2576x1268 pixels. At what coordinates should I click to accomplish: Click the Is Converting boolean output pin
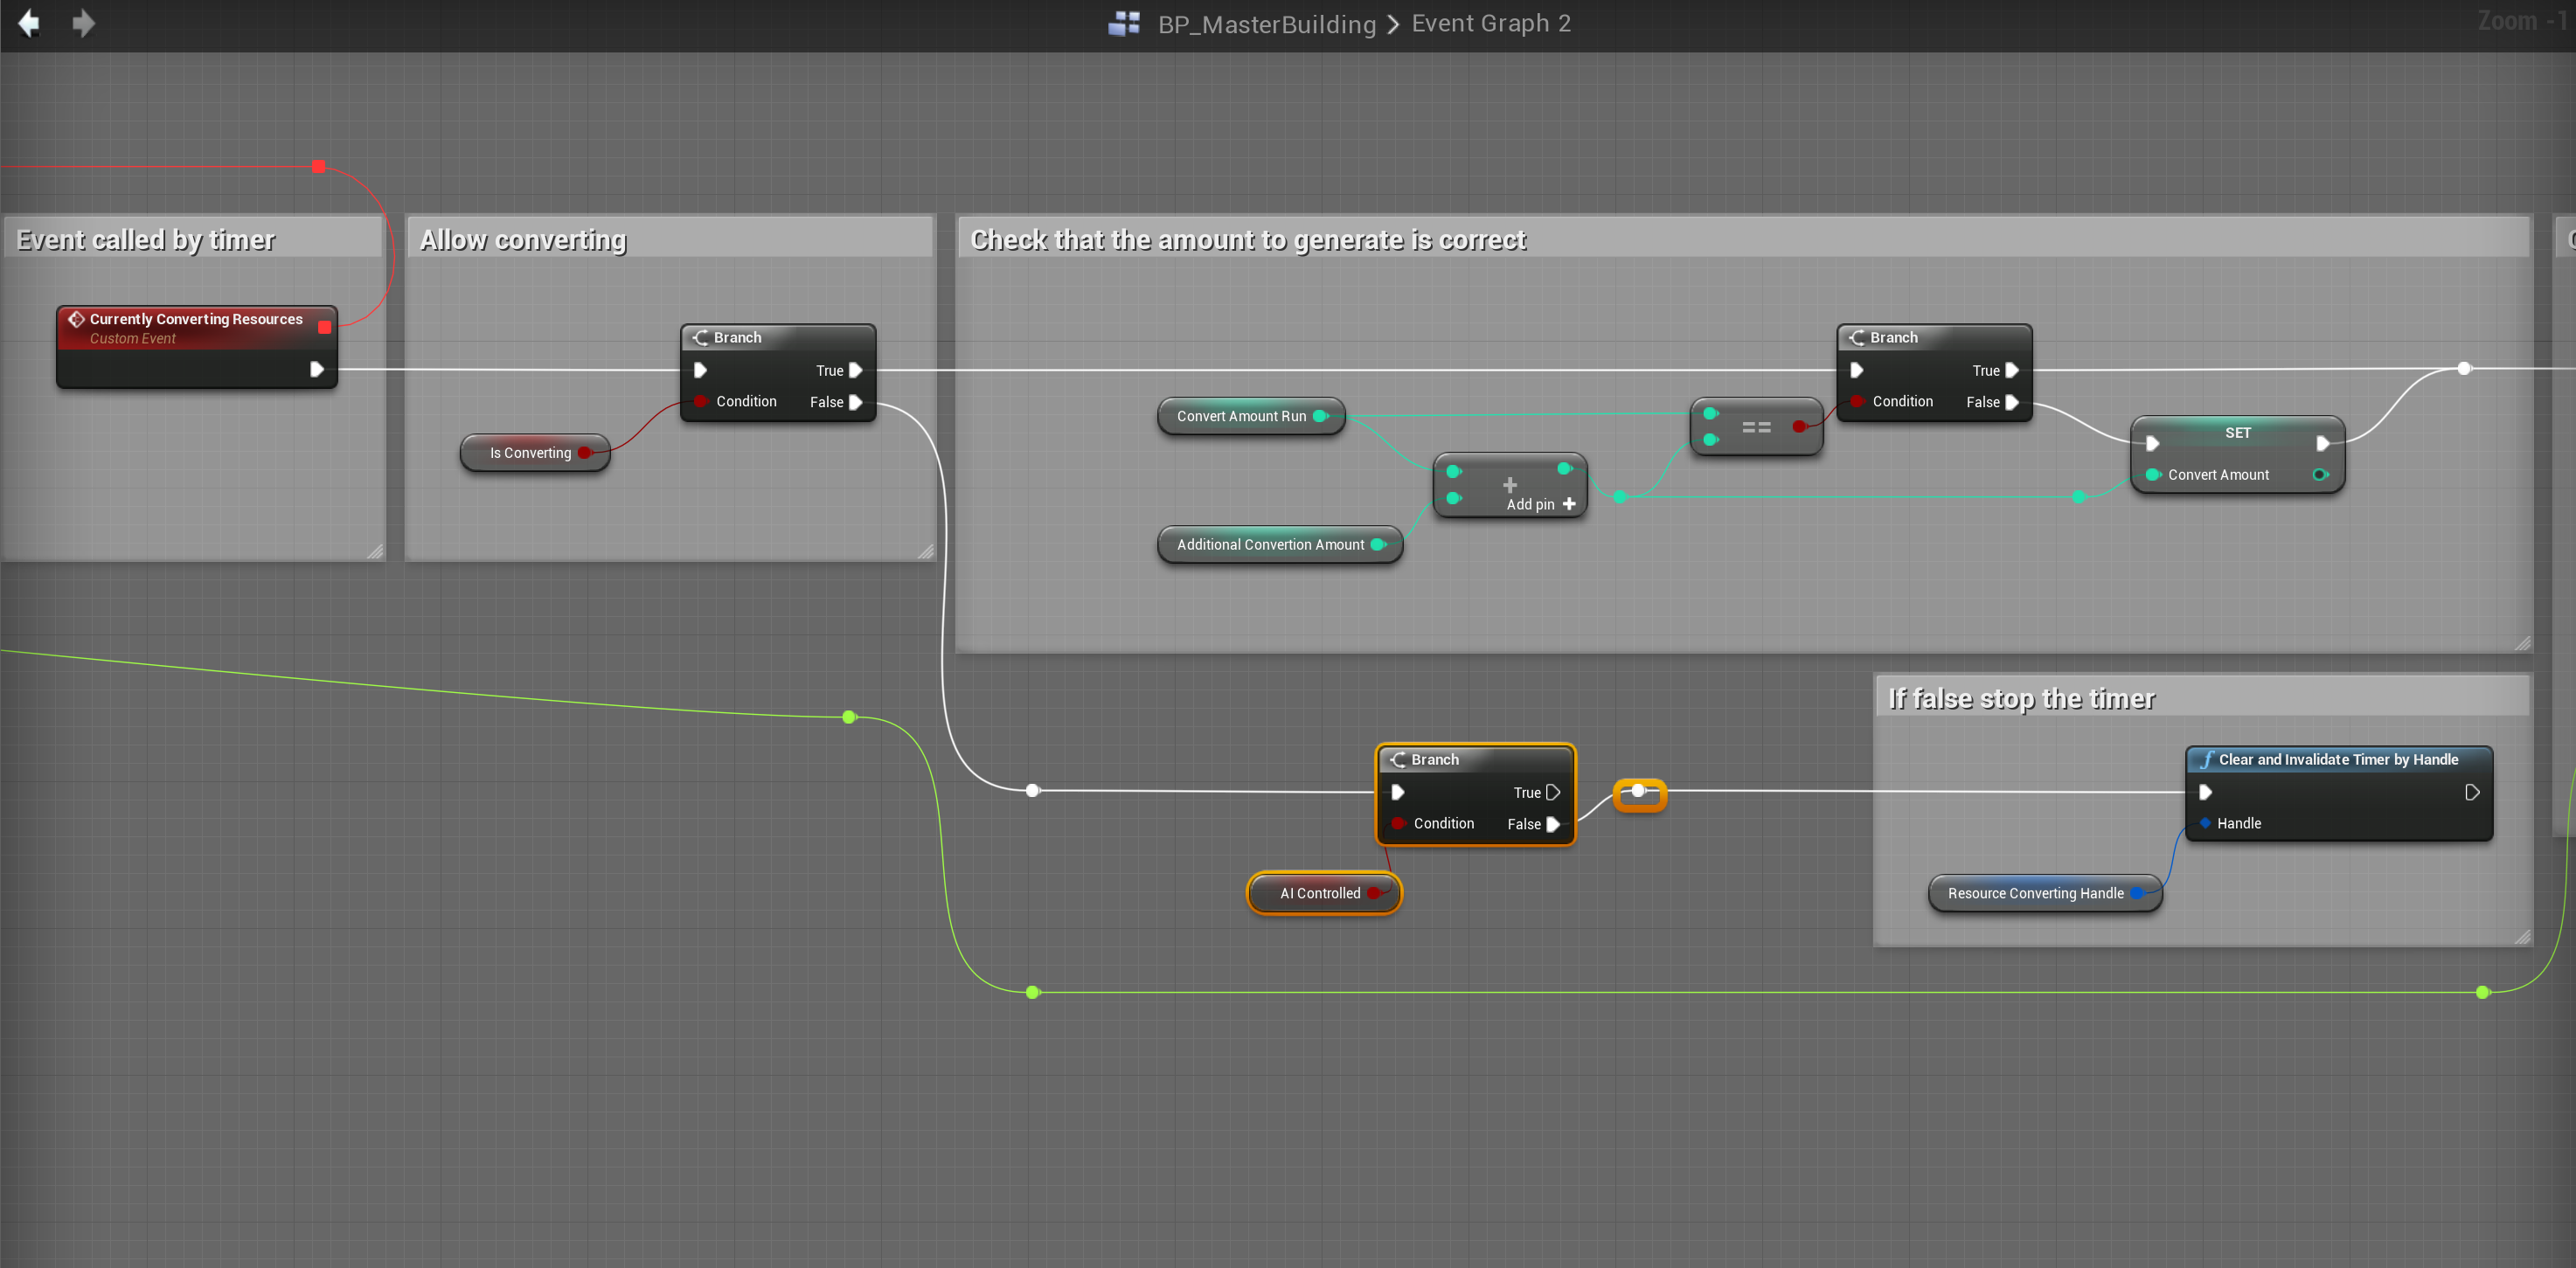(584, 453)
